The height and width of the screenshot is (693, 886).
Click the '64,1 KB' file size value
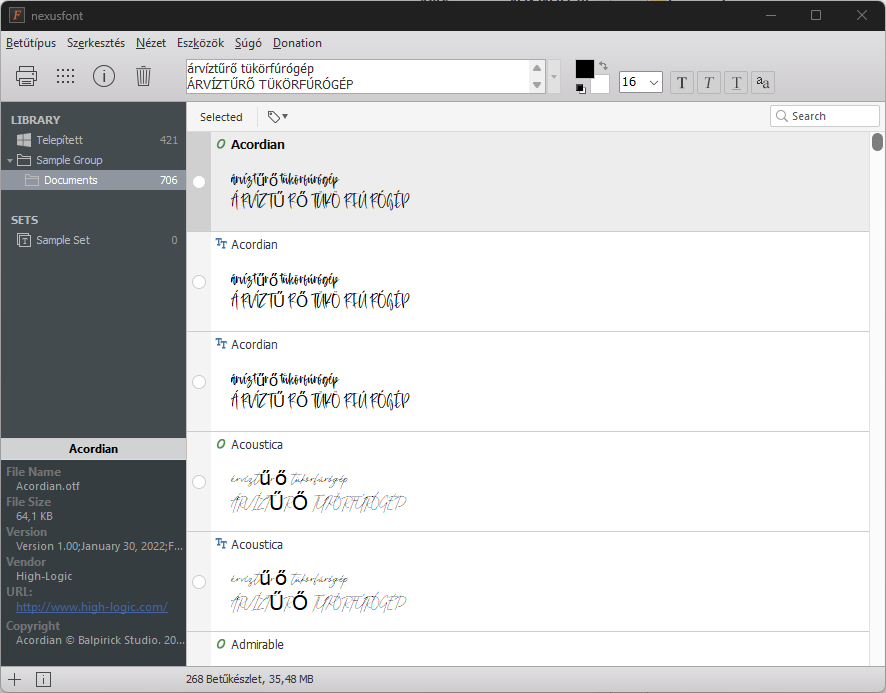34,516
